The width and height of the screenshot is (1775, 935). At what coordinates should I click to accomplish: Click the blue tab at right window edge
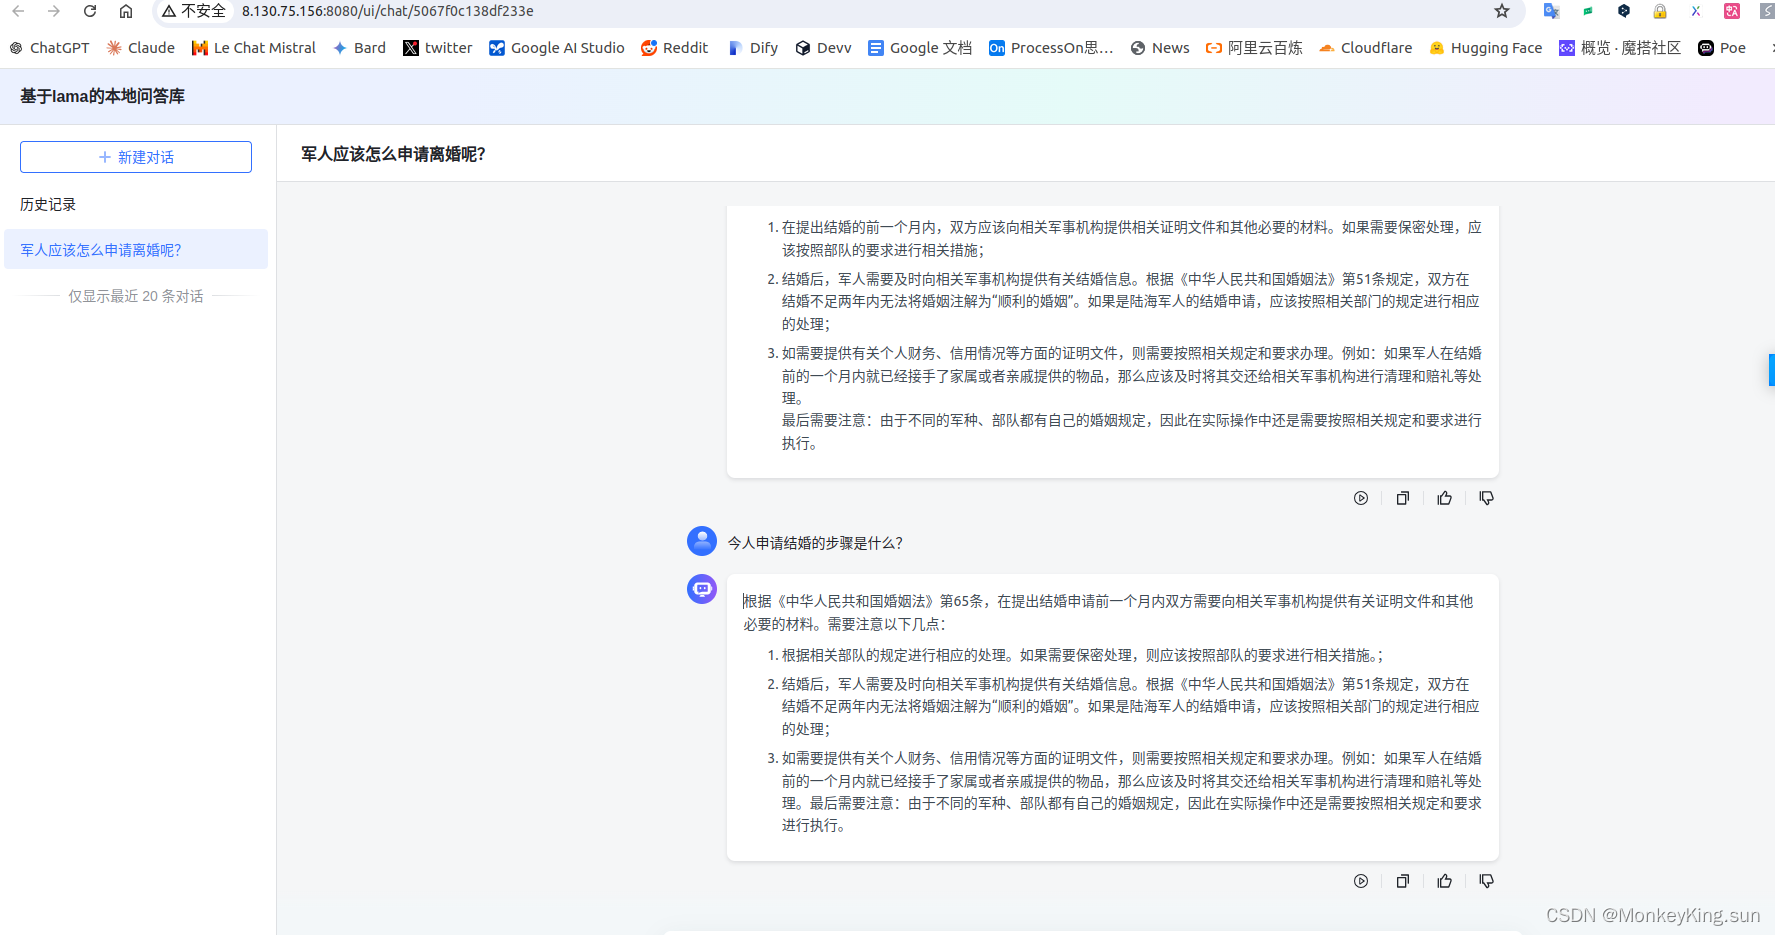pyautogui.click(x=1771, y=370)
